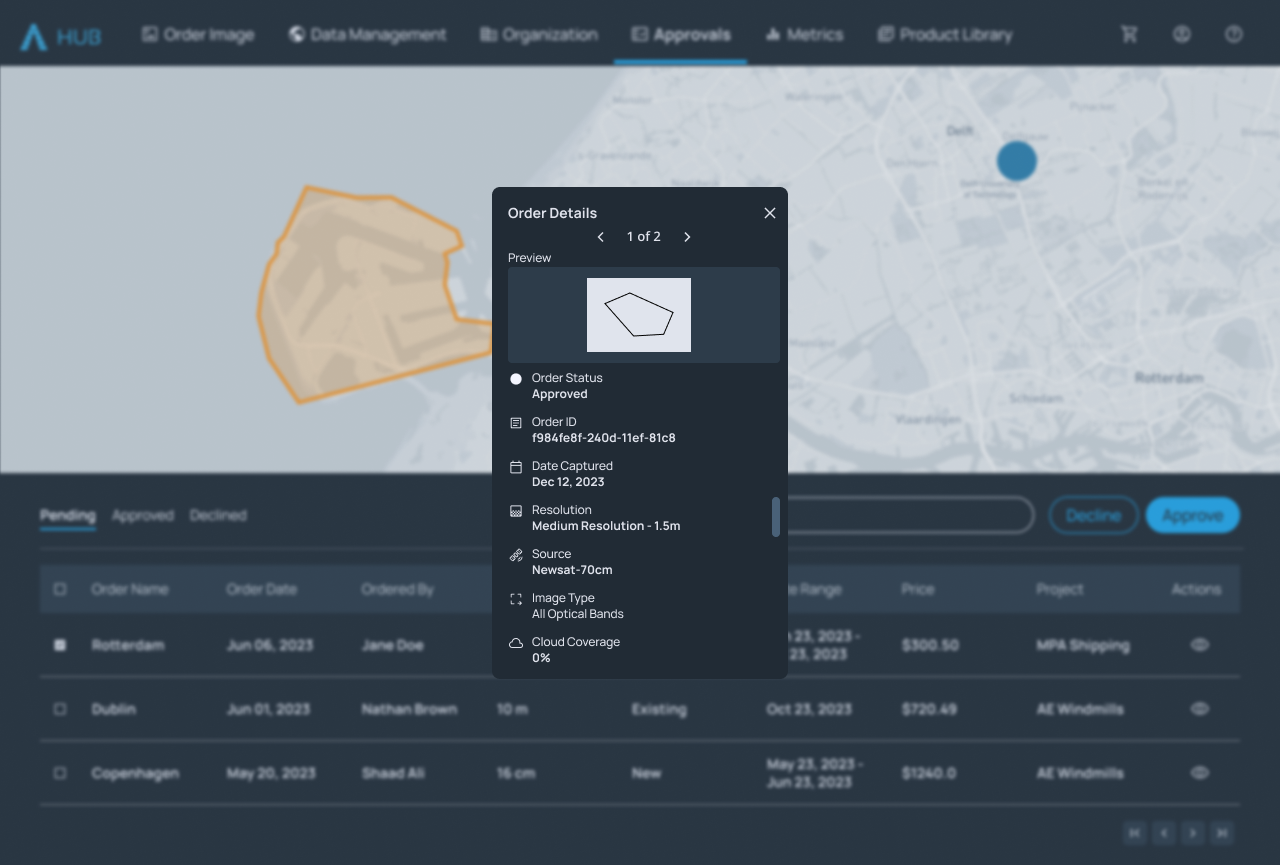Close the Order Details dialog
Screen dimensions: 1280x865
(x=770, y=213)
